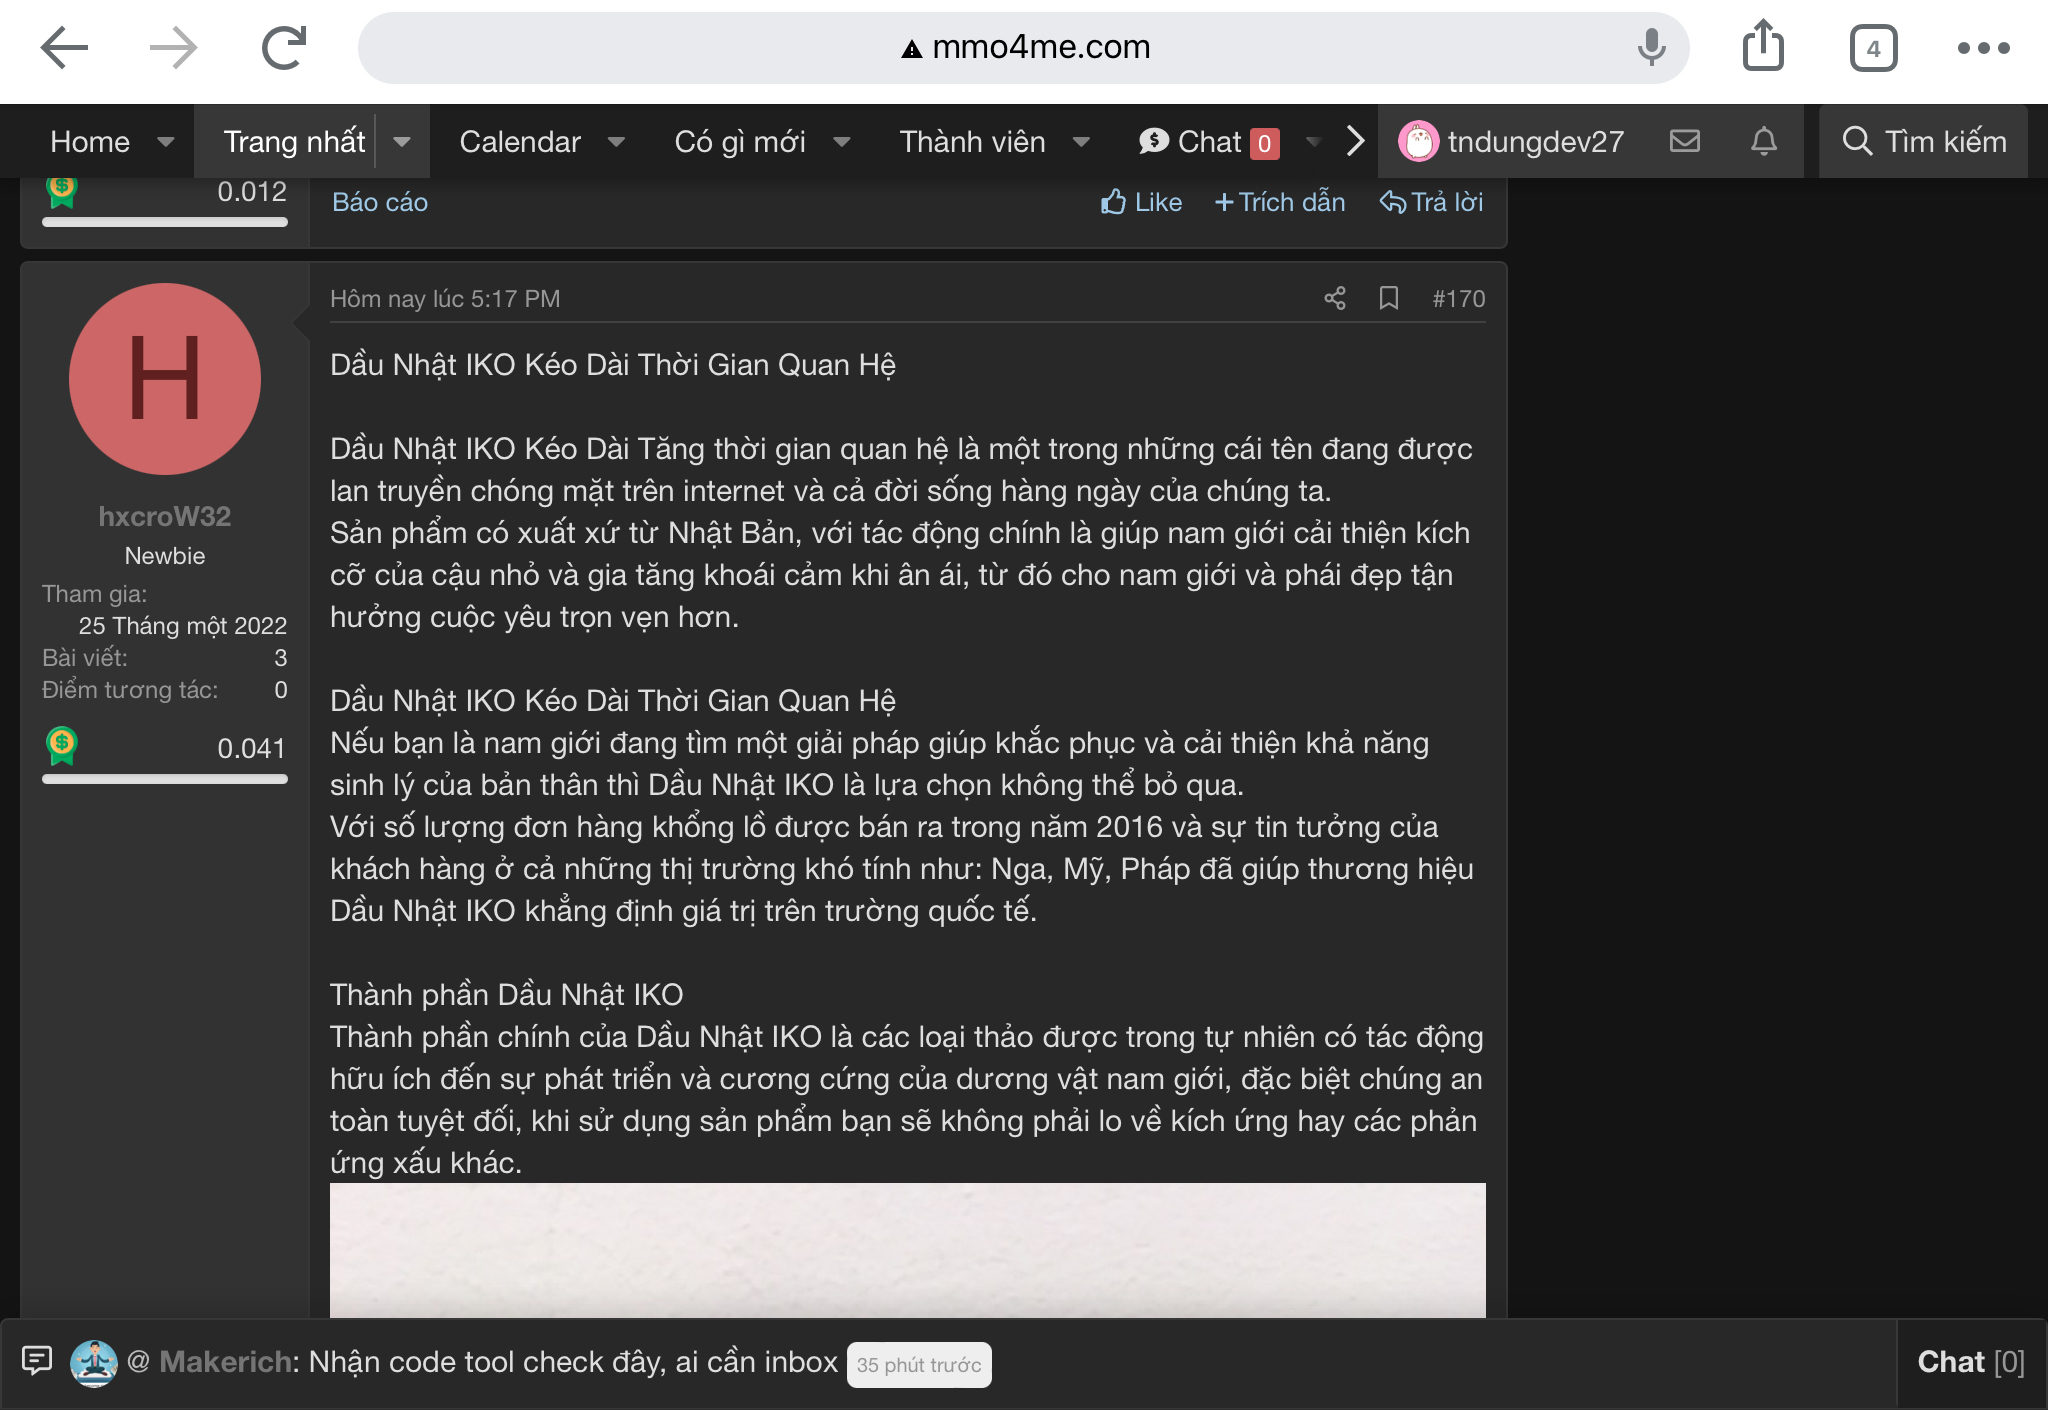Select the join date 25 Tháng một 2022
The height and width of the screenshot is (1410, 2048).
[x=183, y=626]
